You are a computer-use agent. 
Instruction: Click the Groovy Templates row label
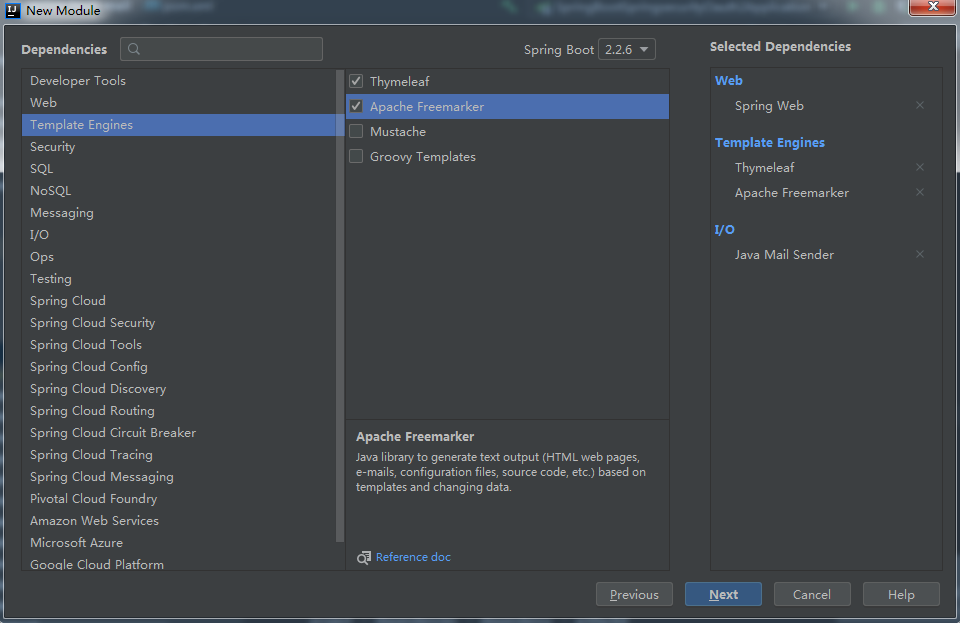(x=422, y=157)
